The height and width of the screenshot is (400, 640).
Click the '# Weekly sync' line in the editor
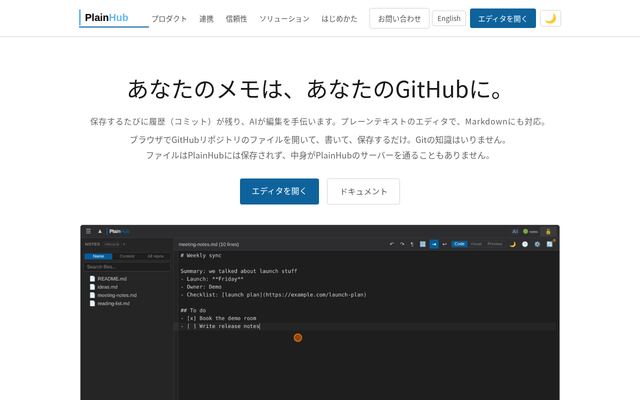click(x=201, y=256)
